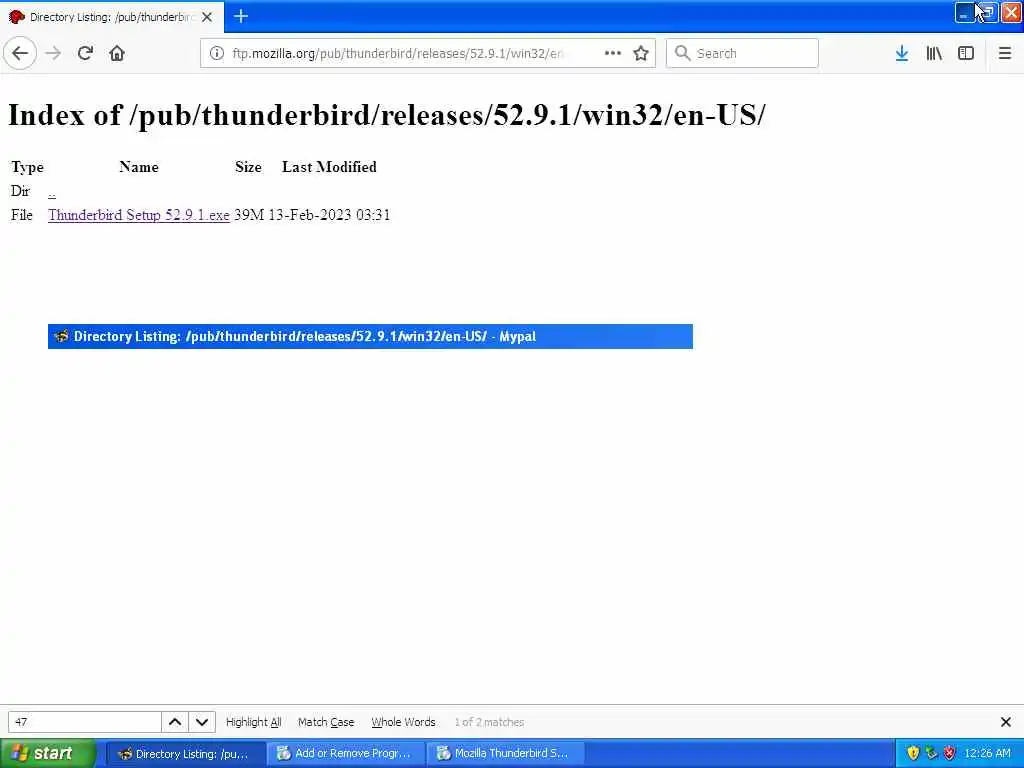Select the Directory Listing browser tab
Screen dimensions: 1024x768
tap(112, 16)
